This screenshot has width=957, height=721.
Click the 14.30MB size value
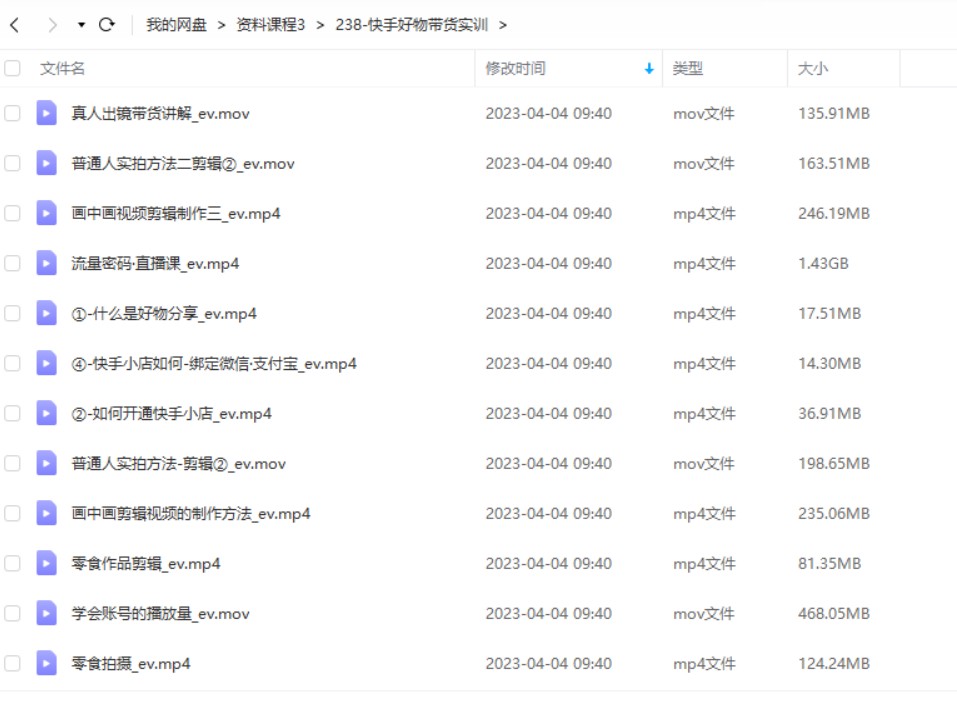[829, 363]
